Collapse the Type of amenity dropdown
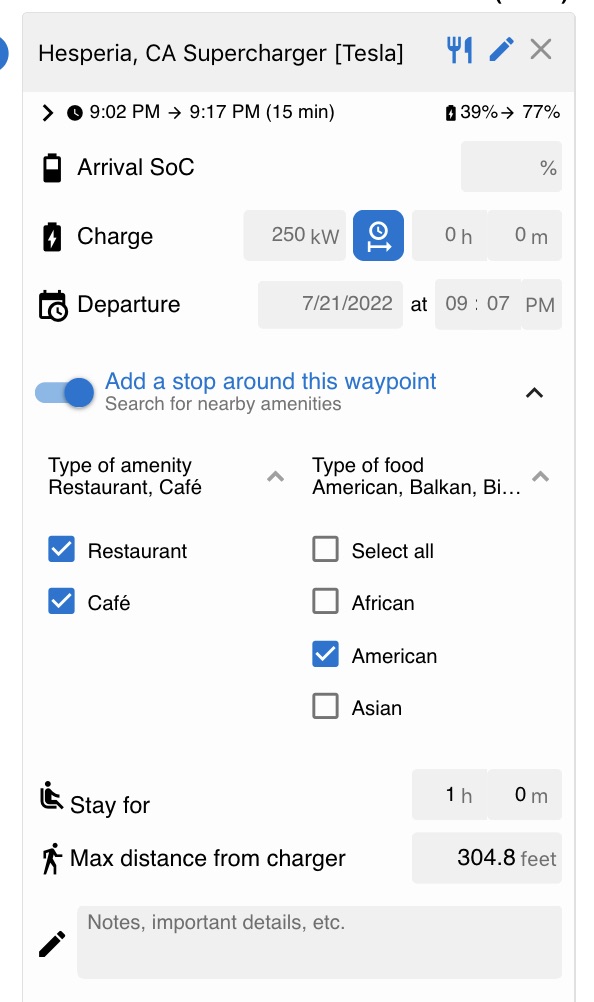This screenshot has height=1002, width=594. coord(275,476)
